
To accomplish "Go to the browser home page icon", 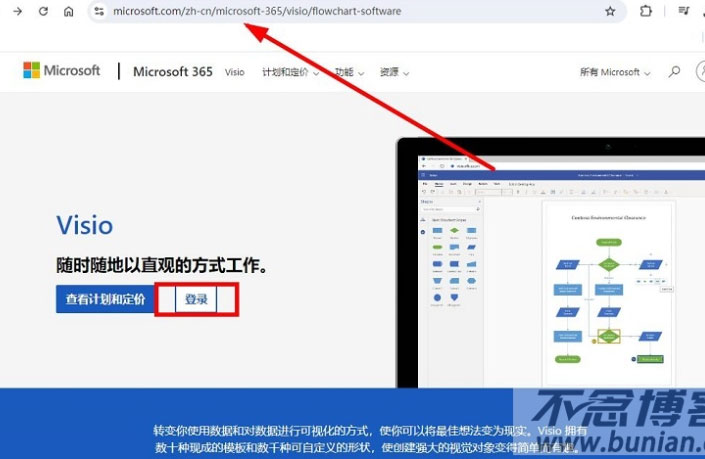I will click(68, 11).
